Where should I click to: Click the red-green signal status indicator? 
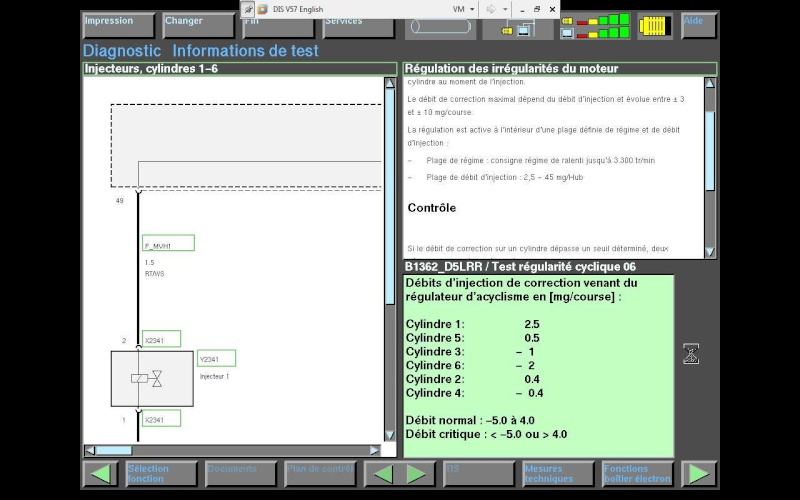coord(595,26)
